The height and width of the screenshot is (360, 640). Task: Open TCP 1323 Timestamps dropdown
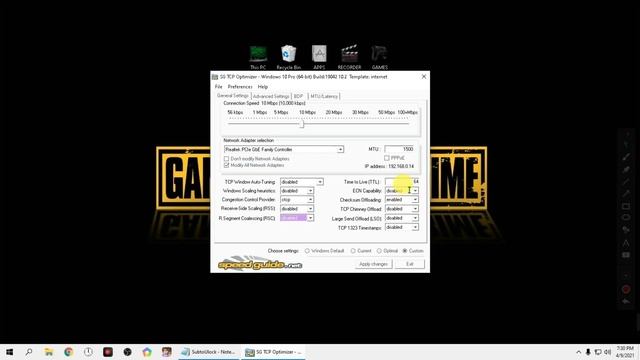pos(415,227)
